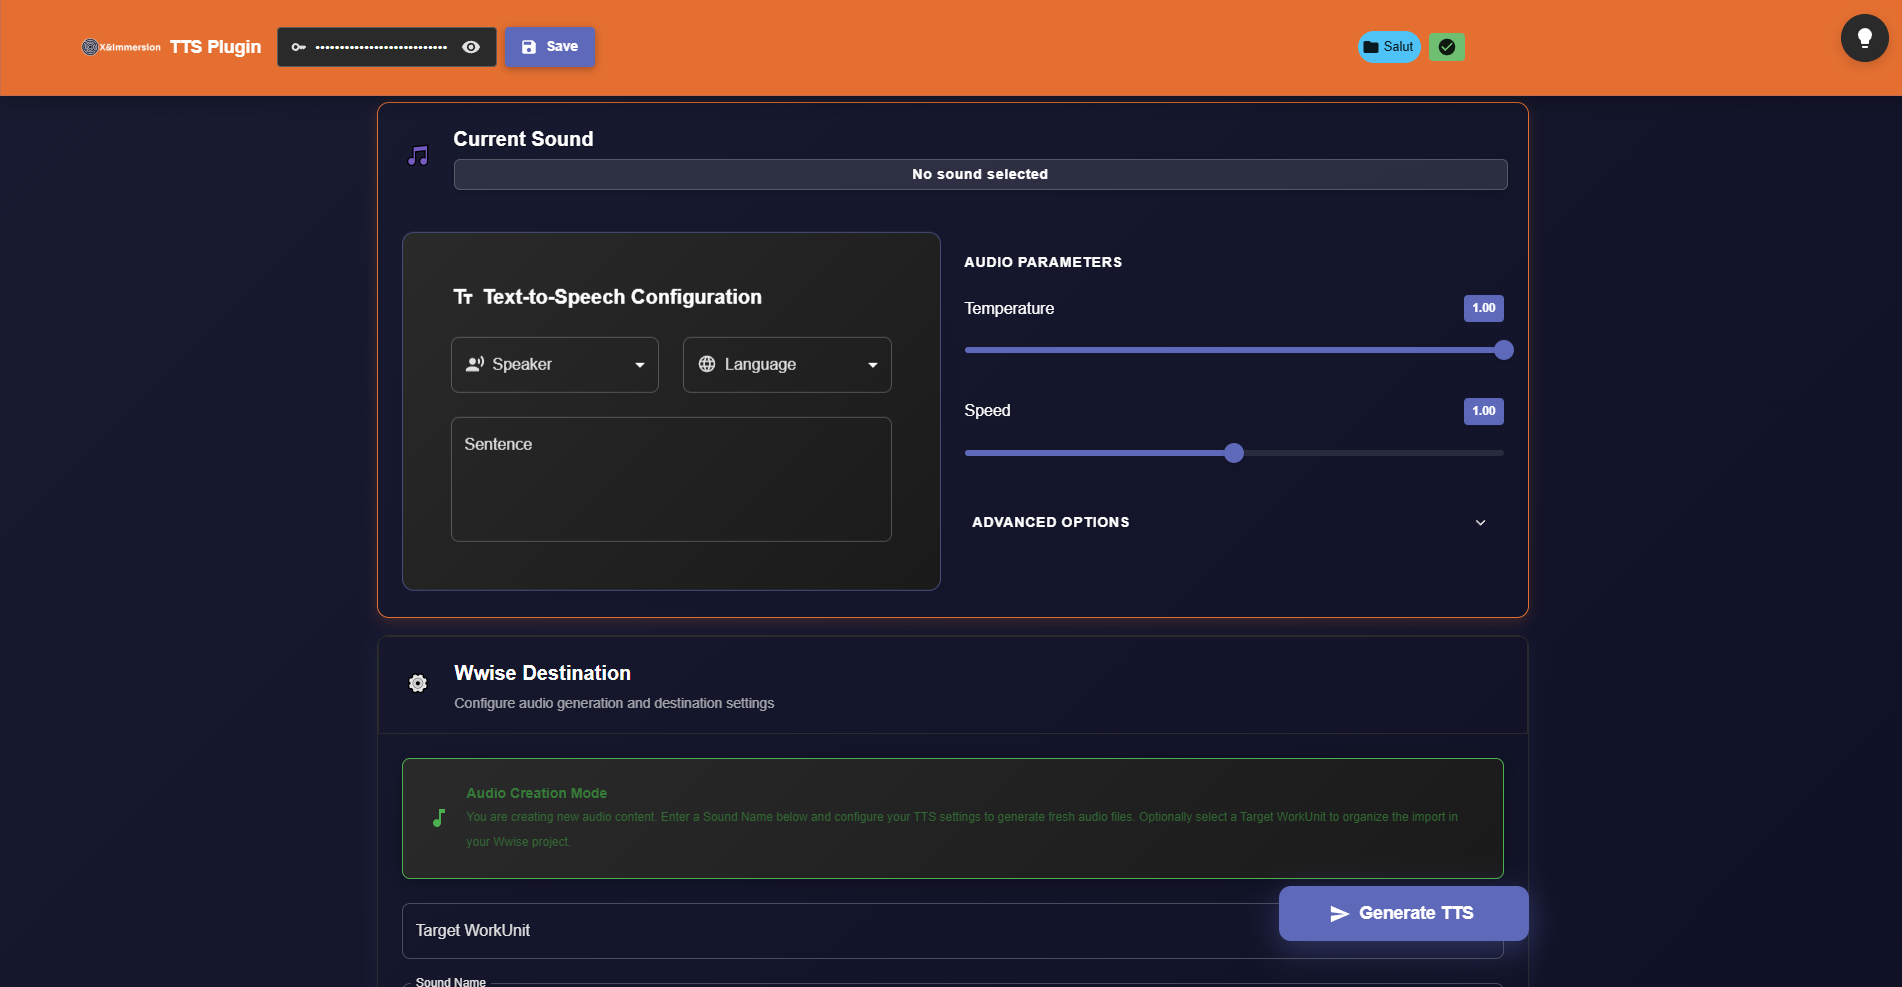Click the Target WorkUnit field

pyautogui.click(x=952, y=931)
